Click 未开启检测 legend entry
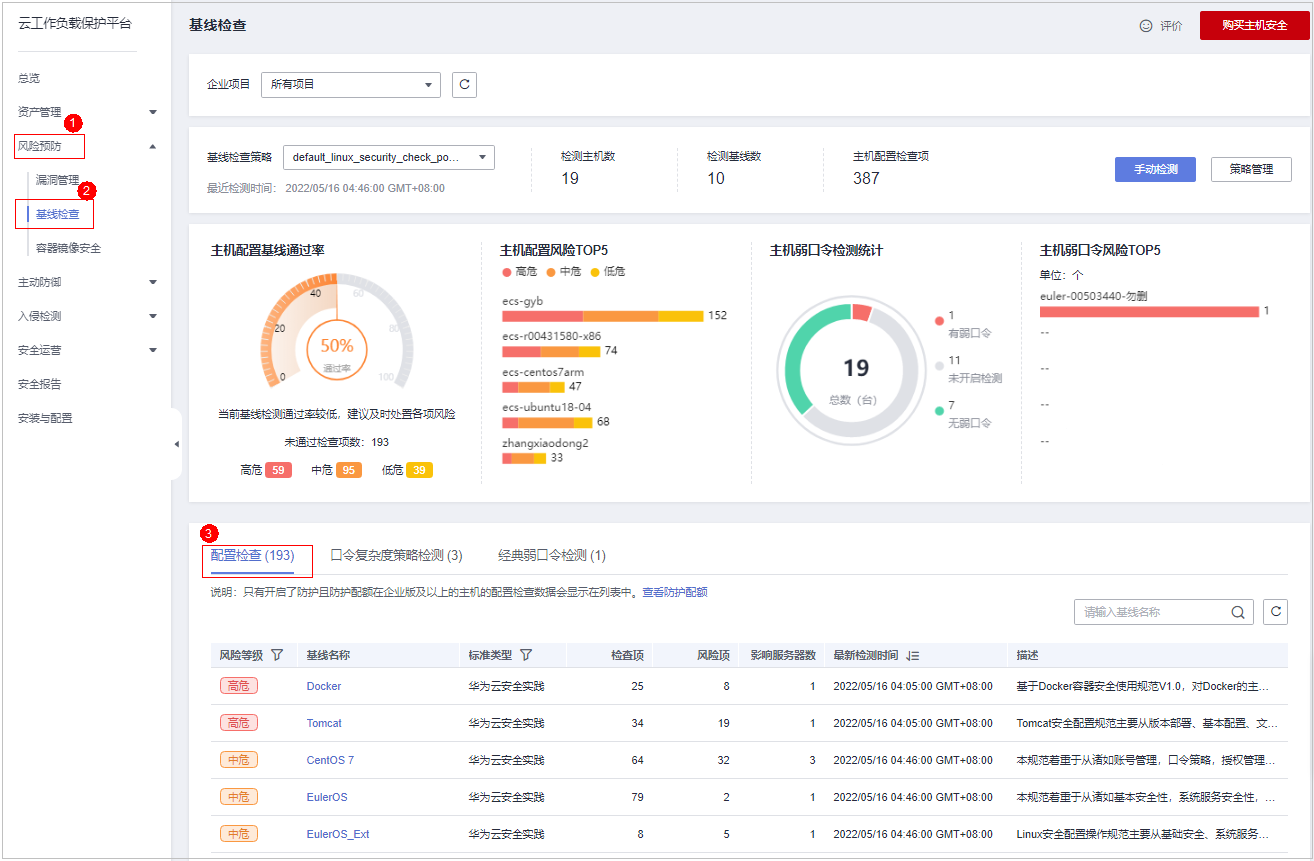 point(968,369)
